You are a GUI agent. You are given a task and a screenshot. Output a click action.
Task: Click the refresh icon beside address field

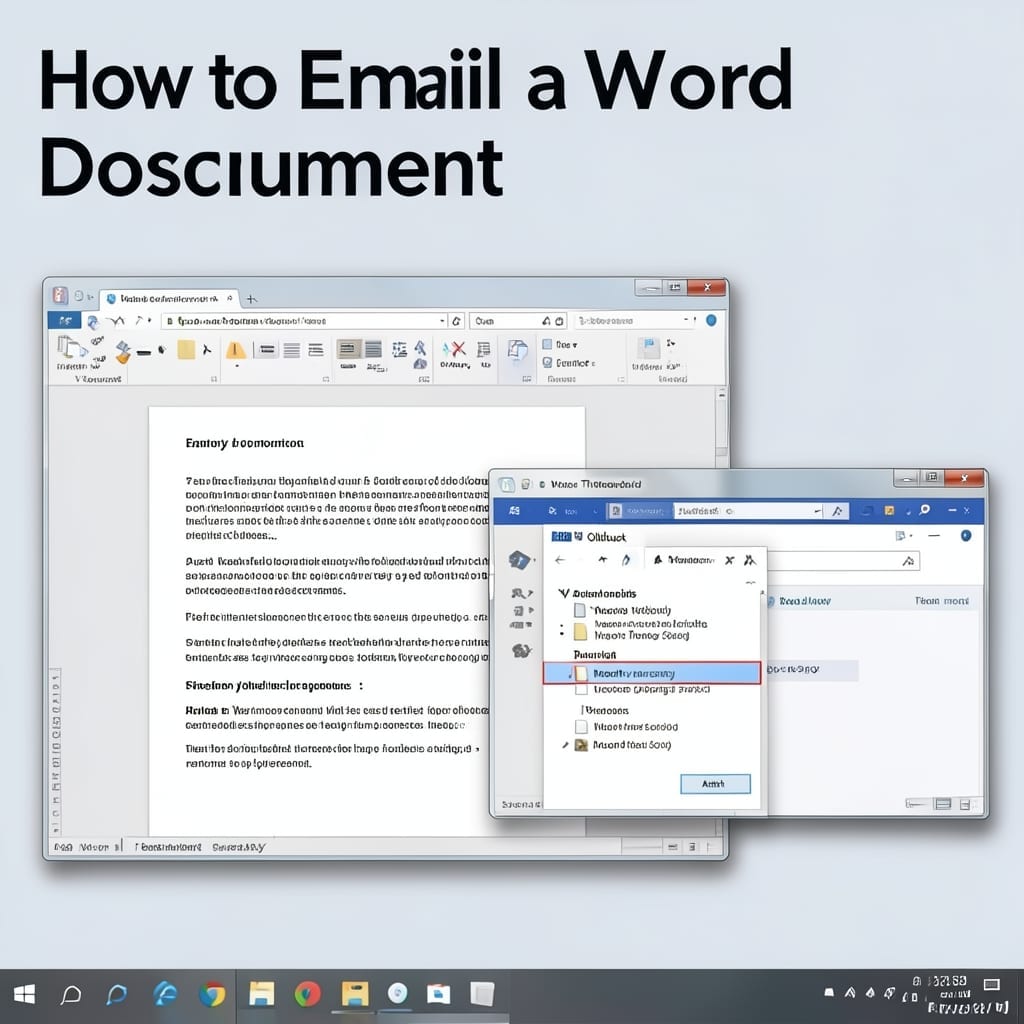456,321
